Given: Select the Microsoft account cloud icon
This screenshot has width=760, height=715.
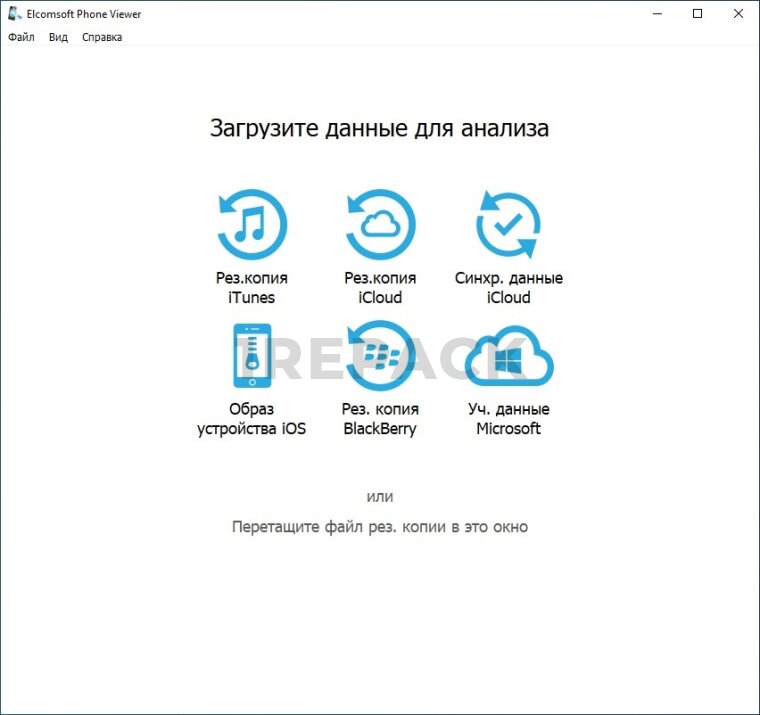Looking at the screenshot, I should tap(508, 357).
